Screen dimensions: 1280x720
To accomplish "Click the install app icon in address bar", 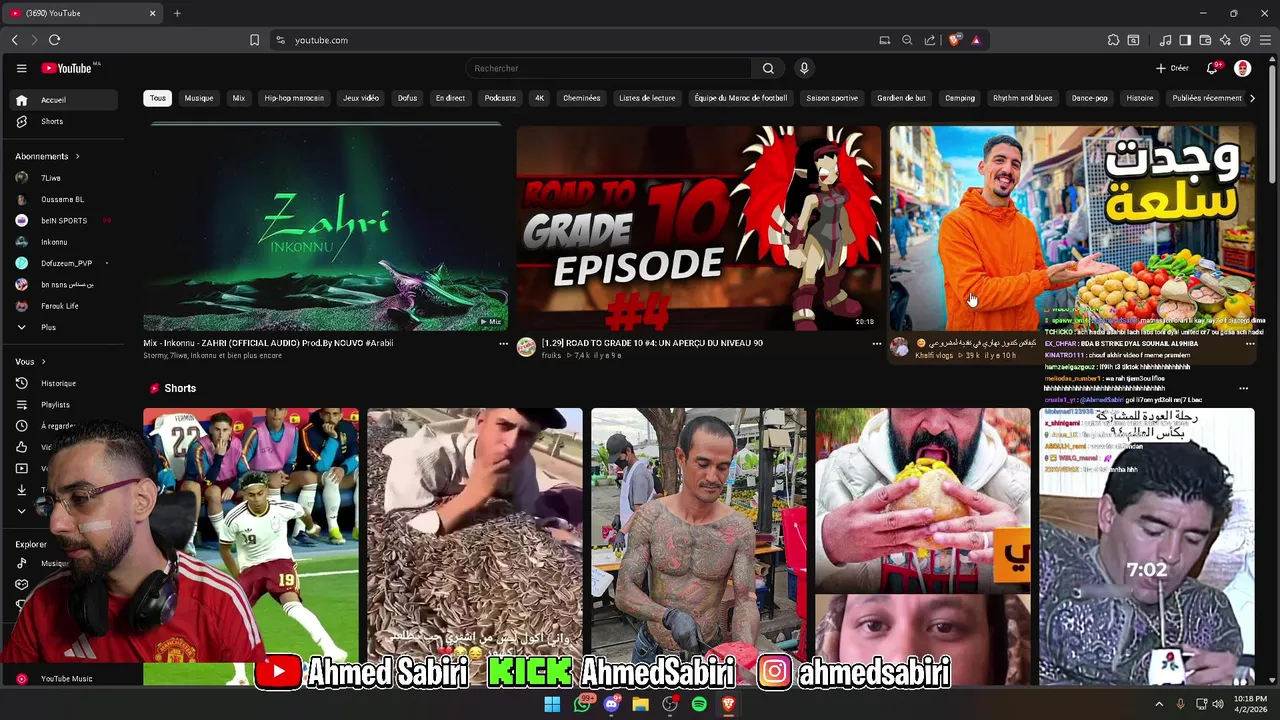I will point(885,40).
